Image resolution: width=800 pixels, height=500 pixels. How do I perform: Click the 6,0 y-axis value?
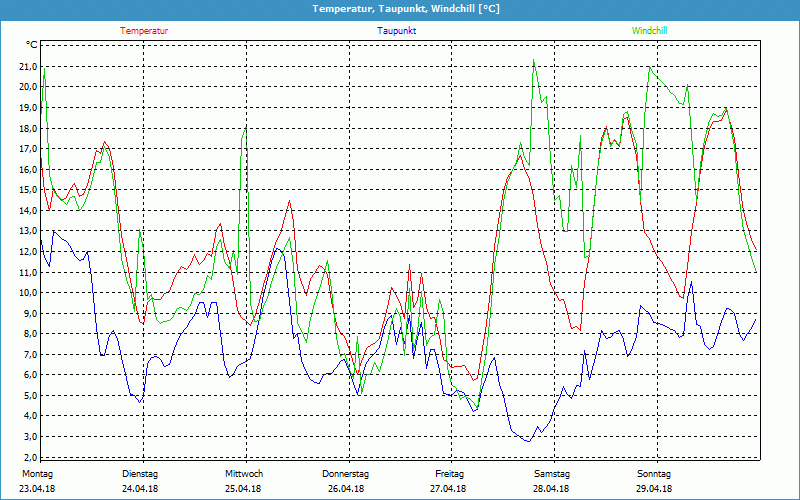coord(31,375)
